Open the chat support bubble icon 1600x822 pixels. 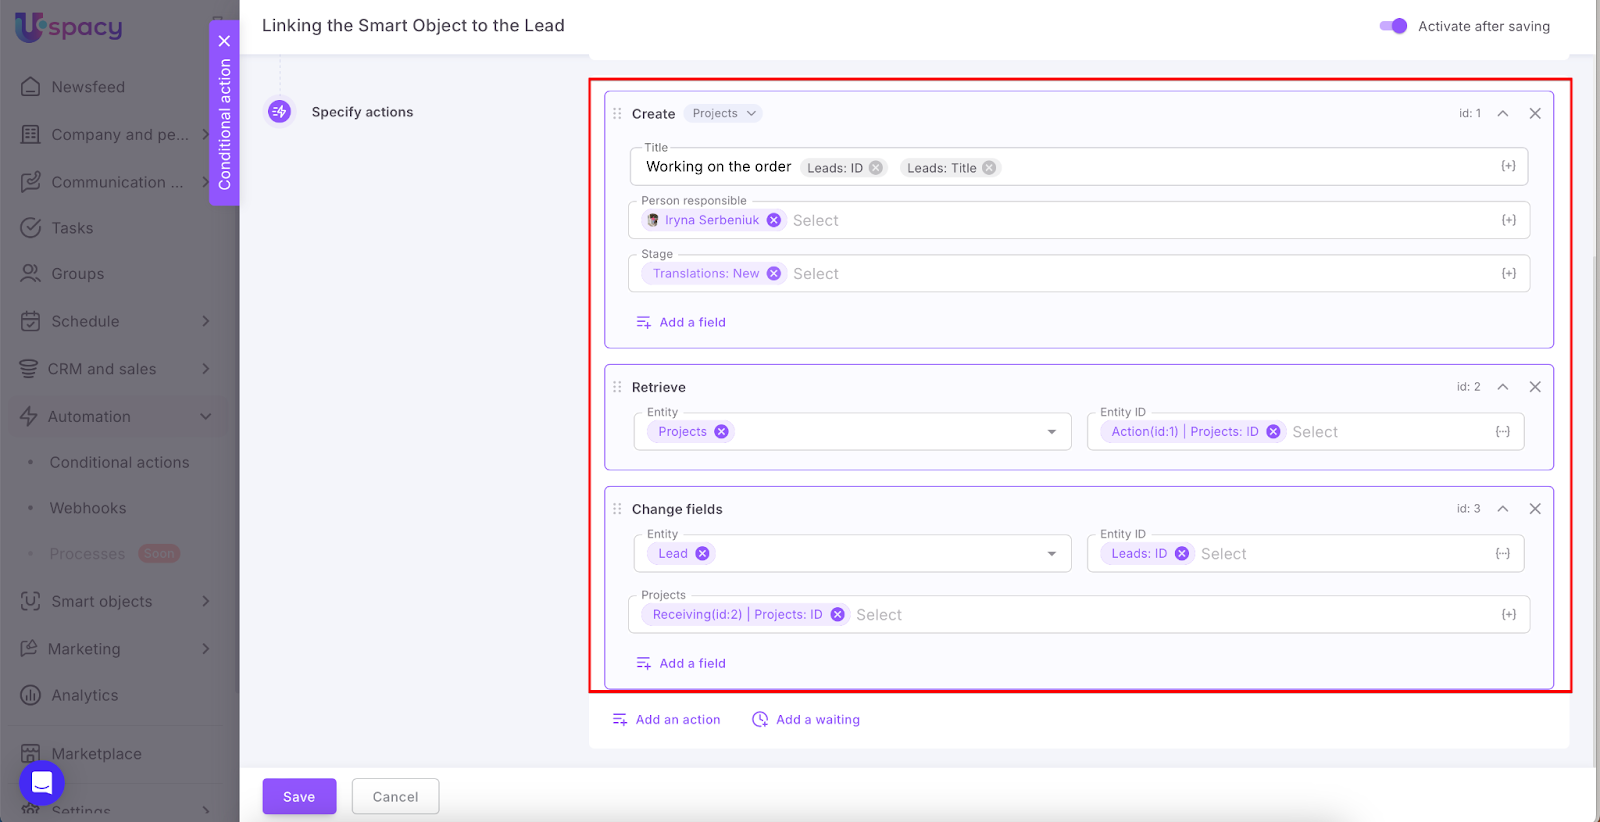tap(42, 783)
